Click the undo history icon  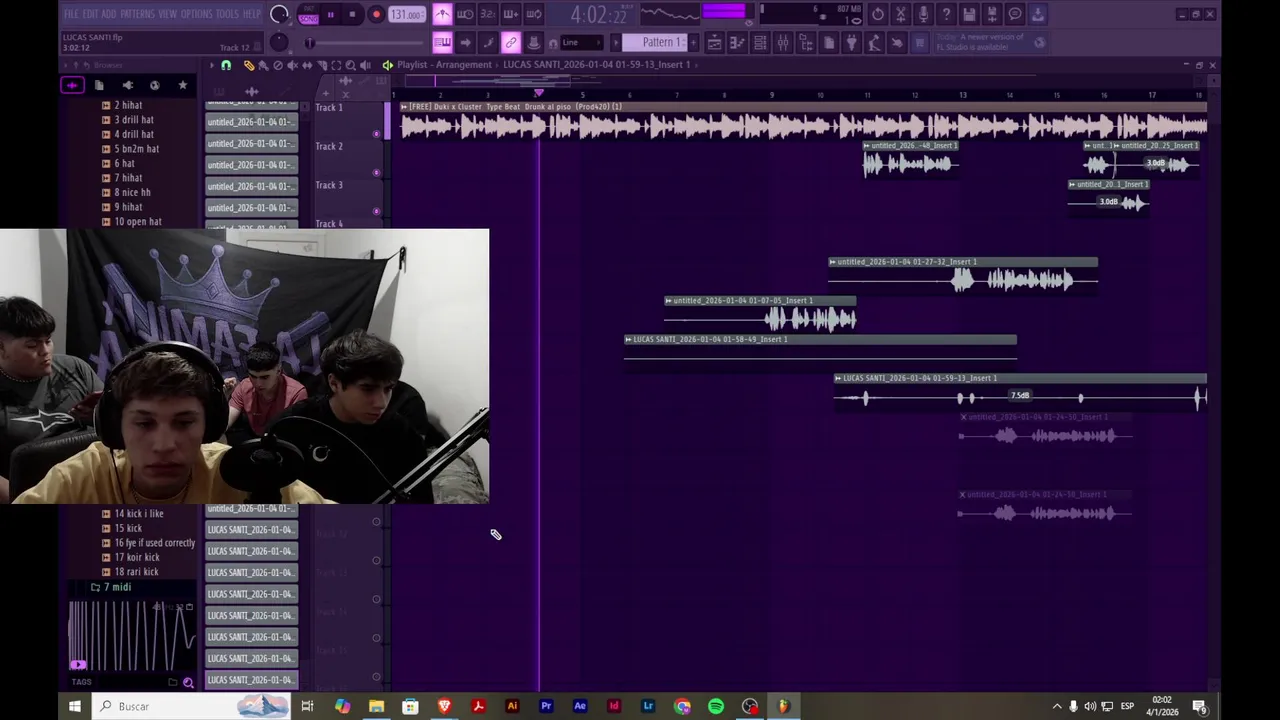(x=878, y=14)
